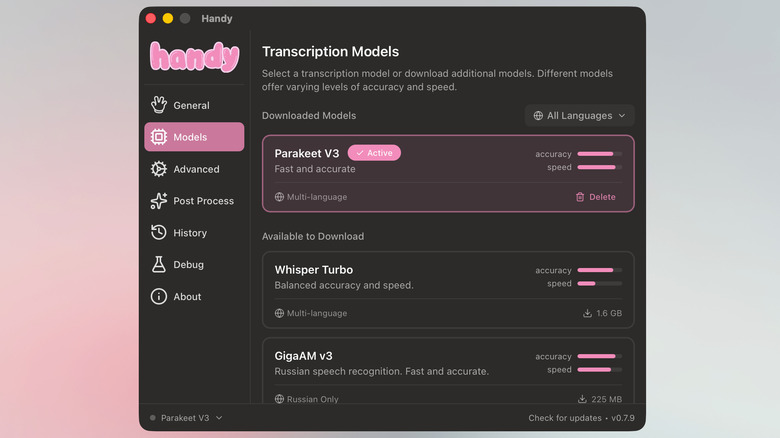This screenshot has height=438, width=780.
Task: Open the About section
Action: [194, 296]
